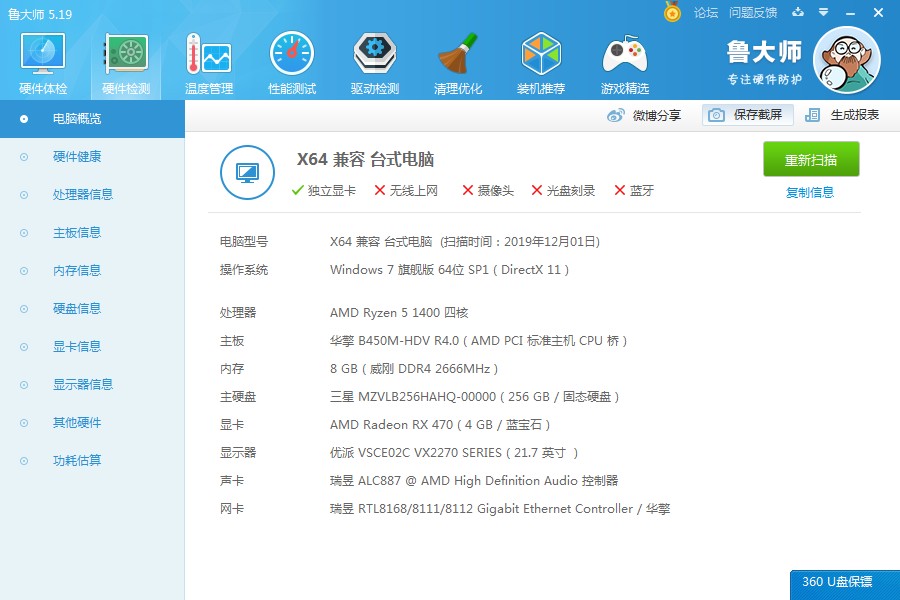
Task: Open the title bar dropdown menu arrow
Action: tap(823, 12)
